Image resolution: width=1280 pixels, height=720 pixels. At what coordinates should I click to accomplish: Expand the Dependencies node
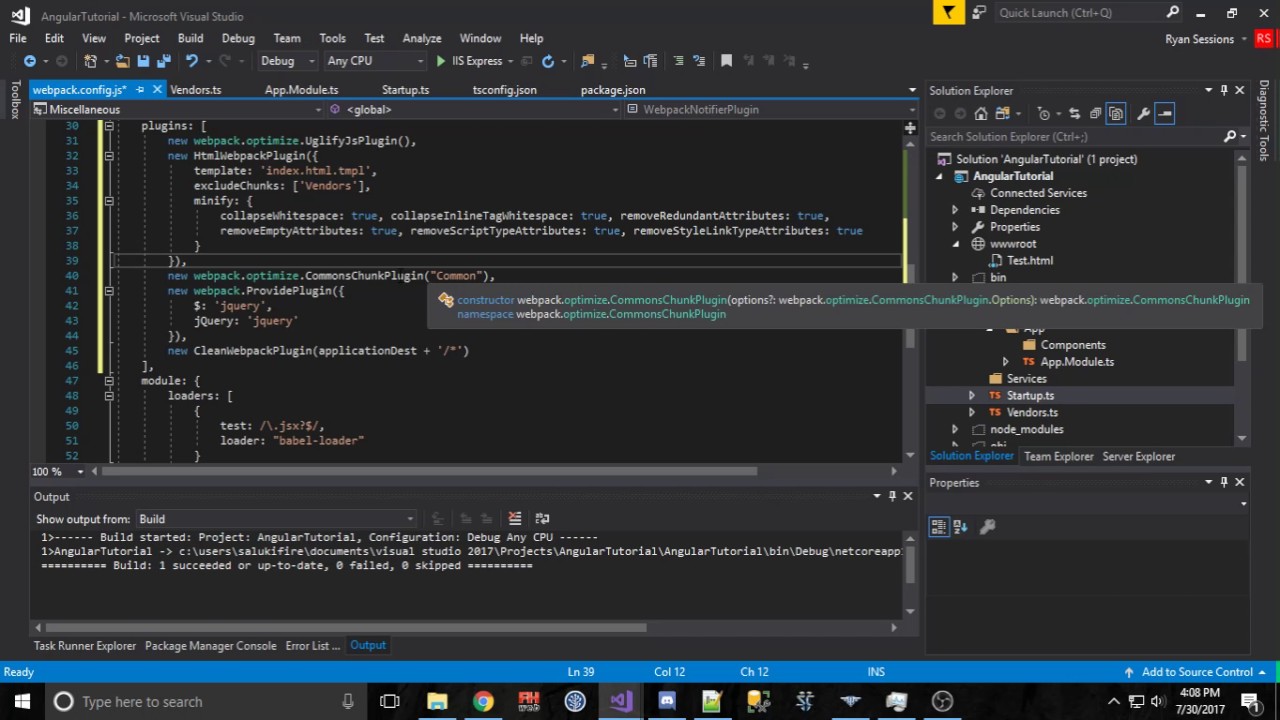955,210
